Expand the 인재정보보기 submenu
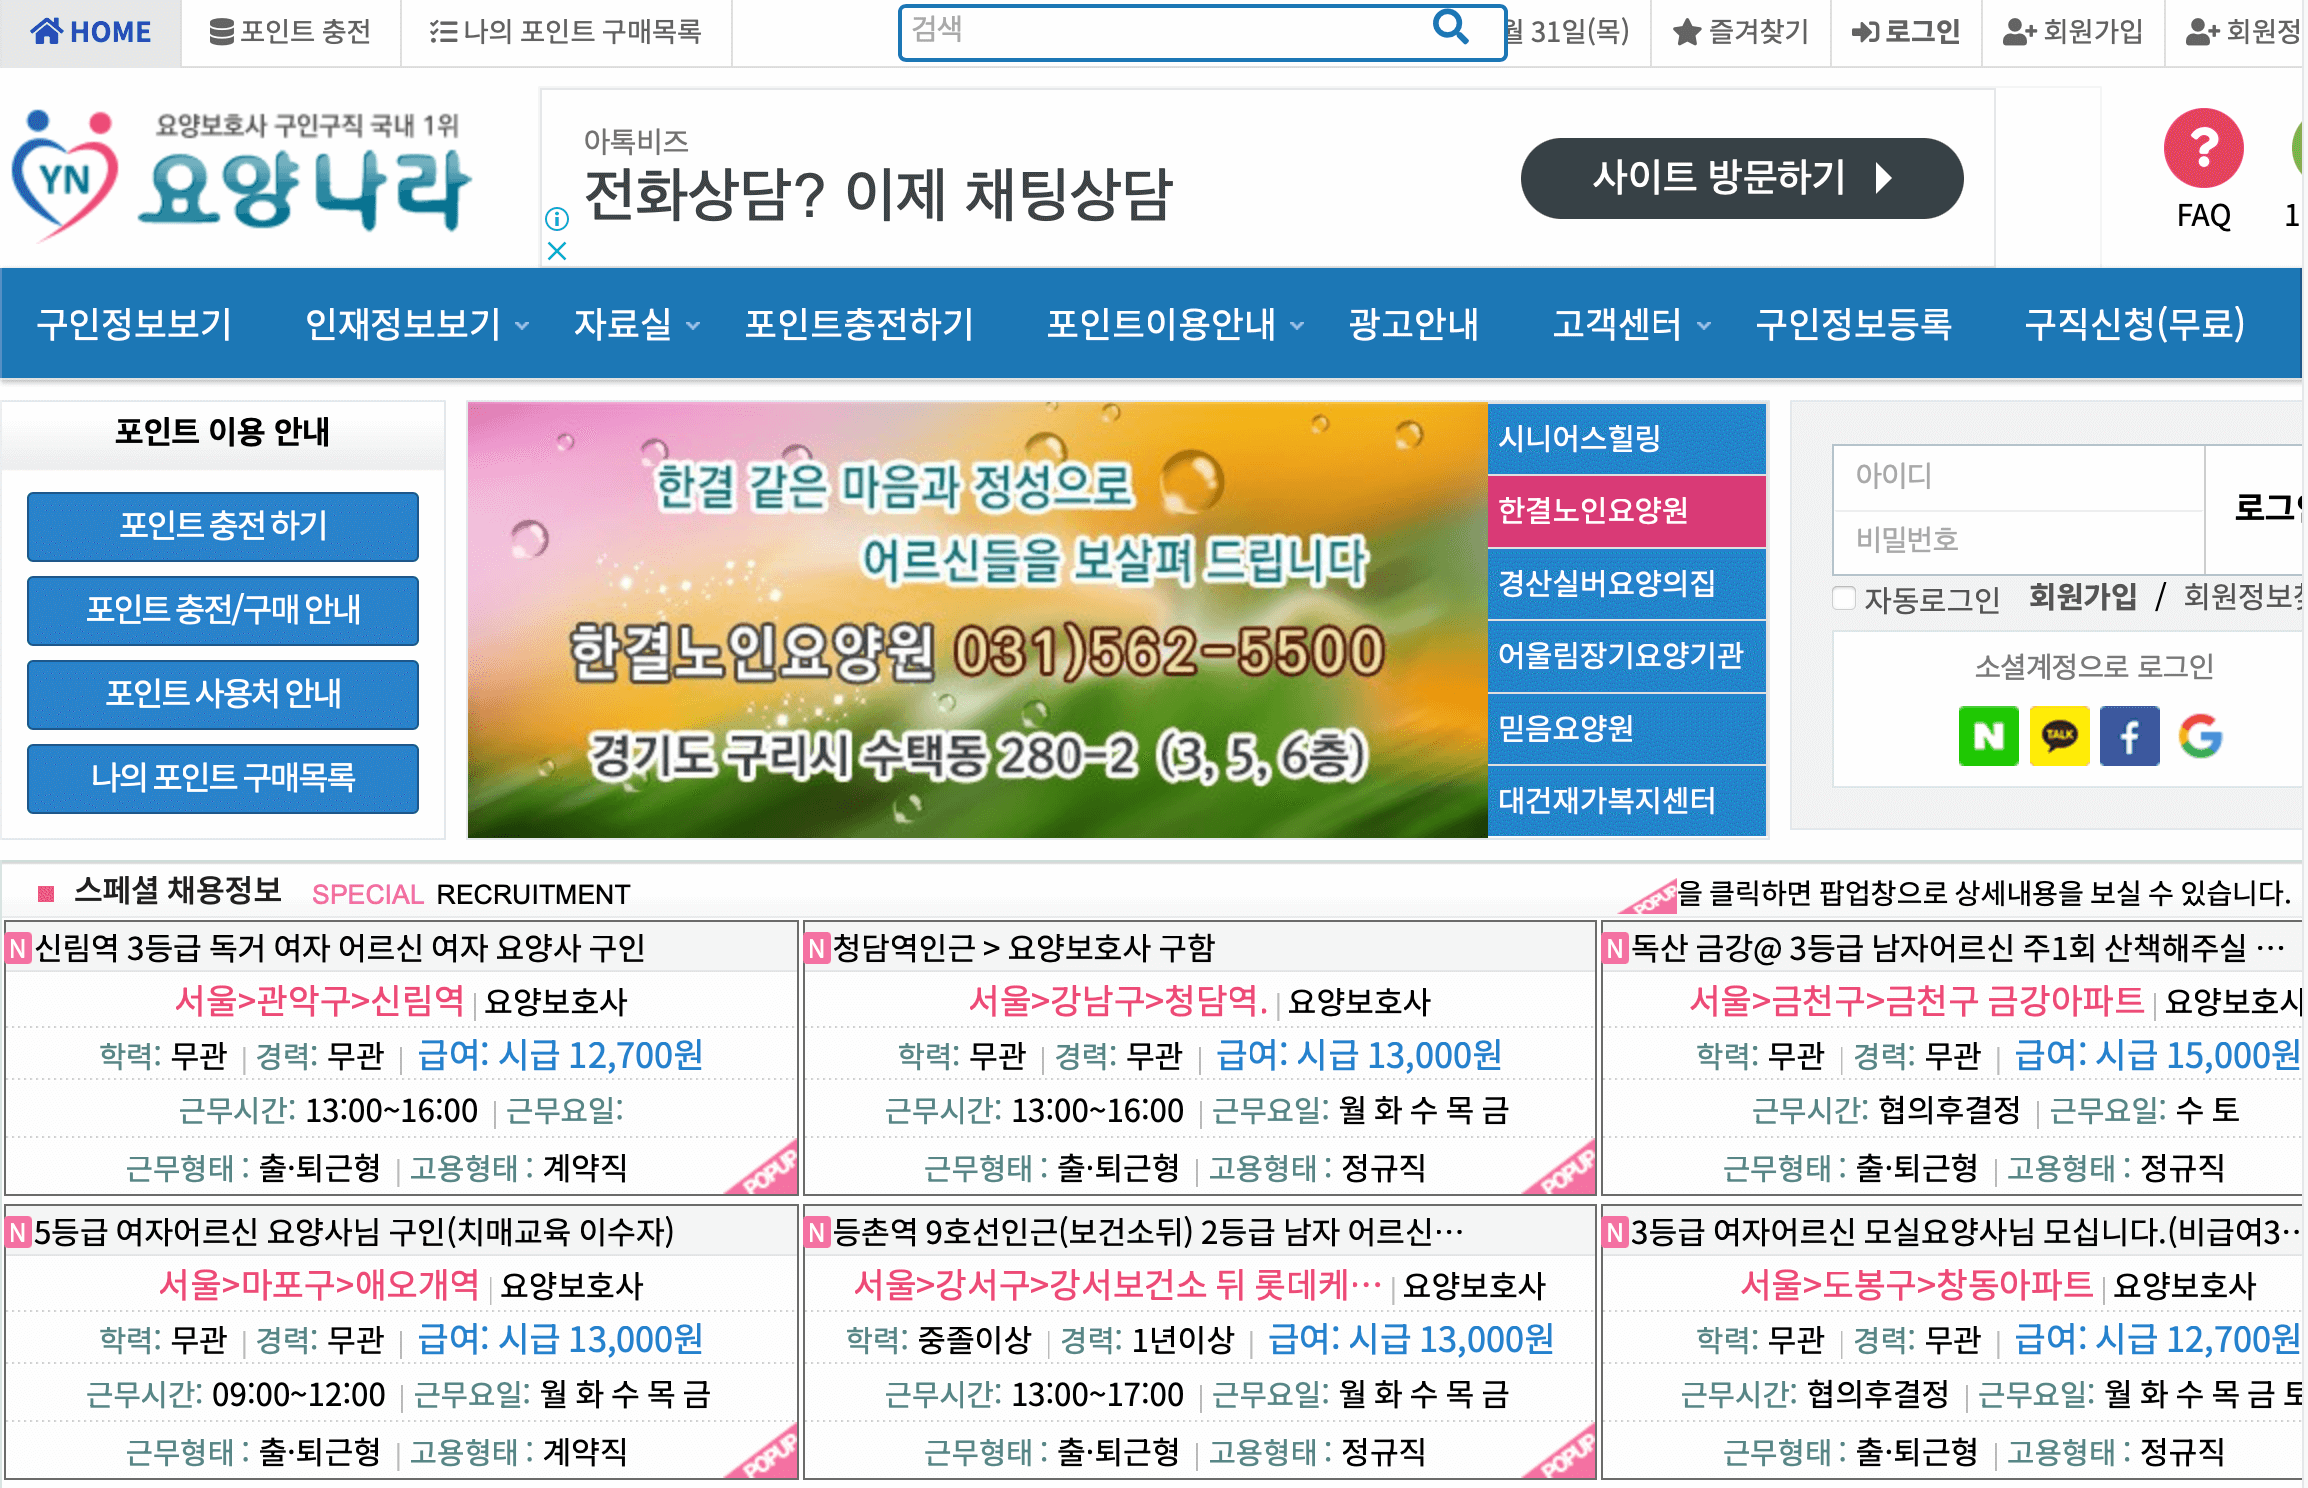Screen dimensions: 2308x1488 (x=521, y=325)
